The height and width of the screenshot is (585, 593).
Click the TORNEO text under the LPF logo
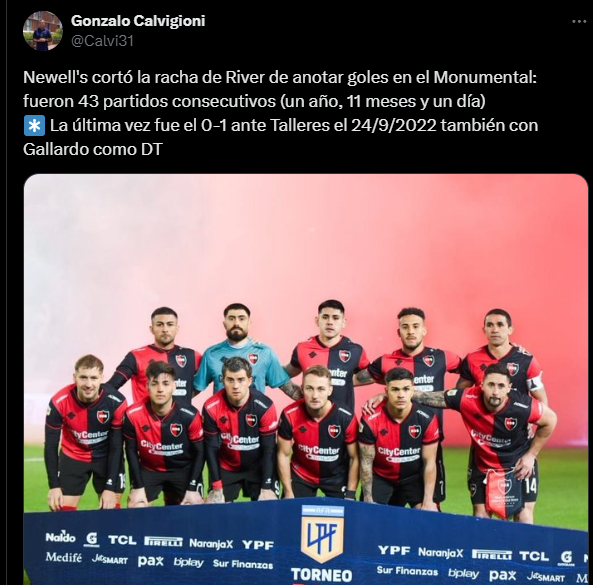pyautogui.click(x=322, y=575)
